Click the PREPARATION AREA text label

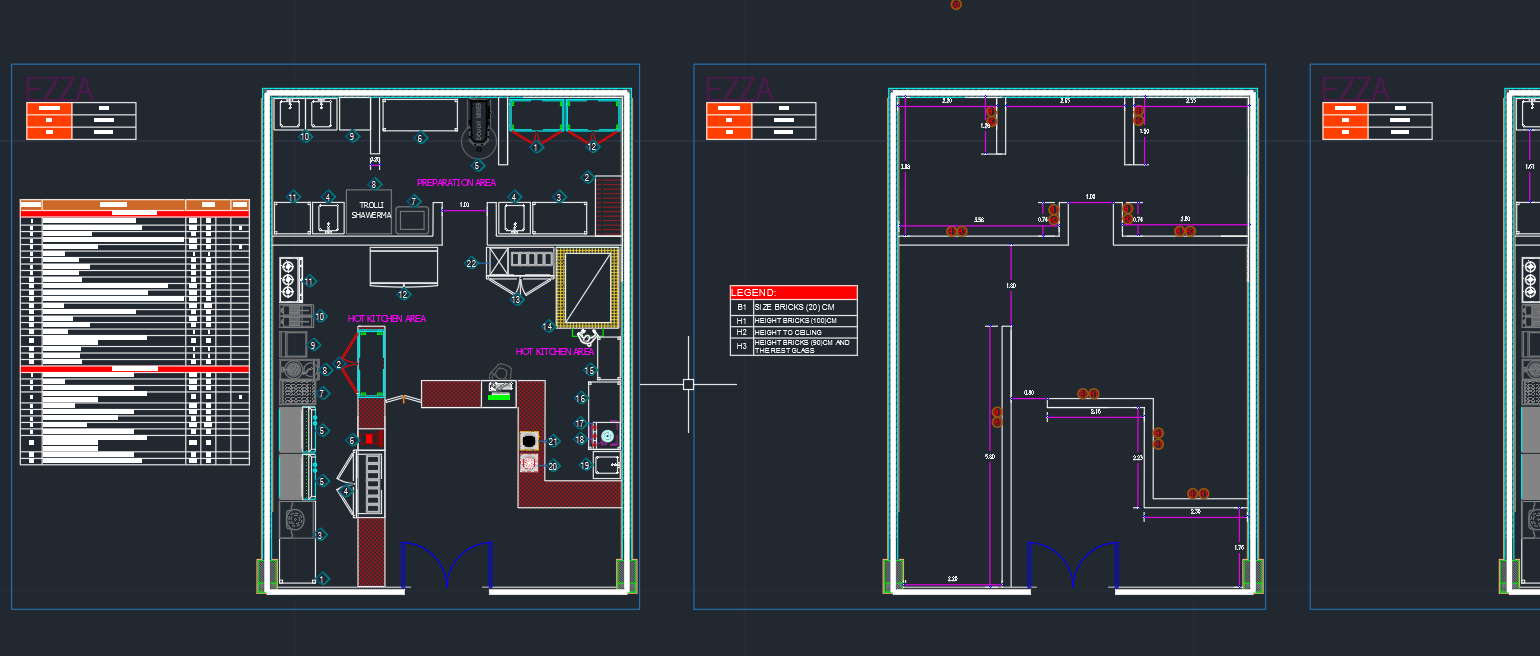point(456,183)
